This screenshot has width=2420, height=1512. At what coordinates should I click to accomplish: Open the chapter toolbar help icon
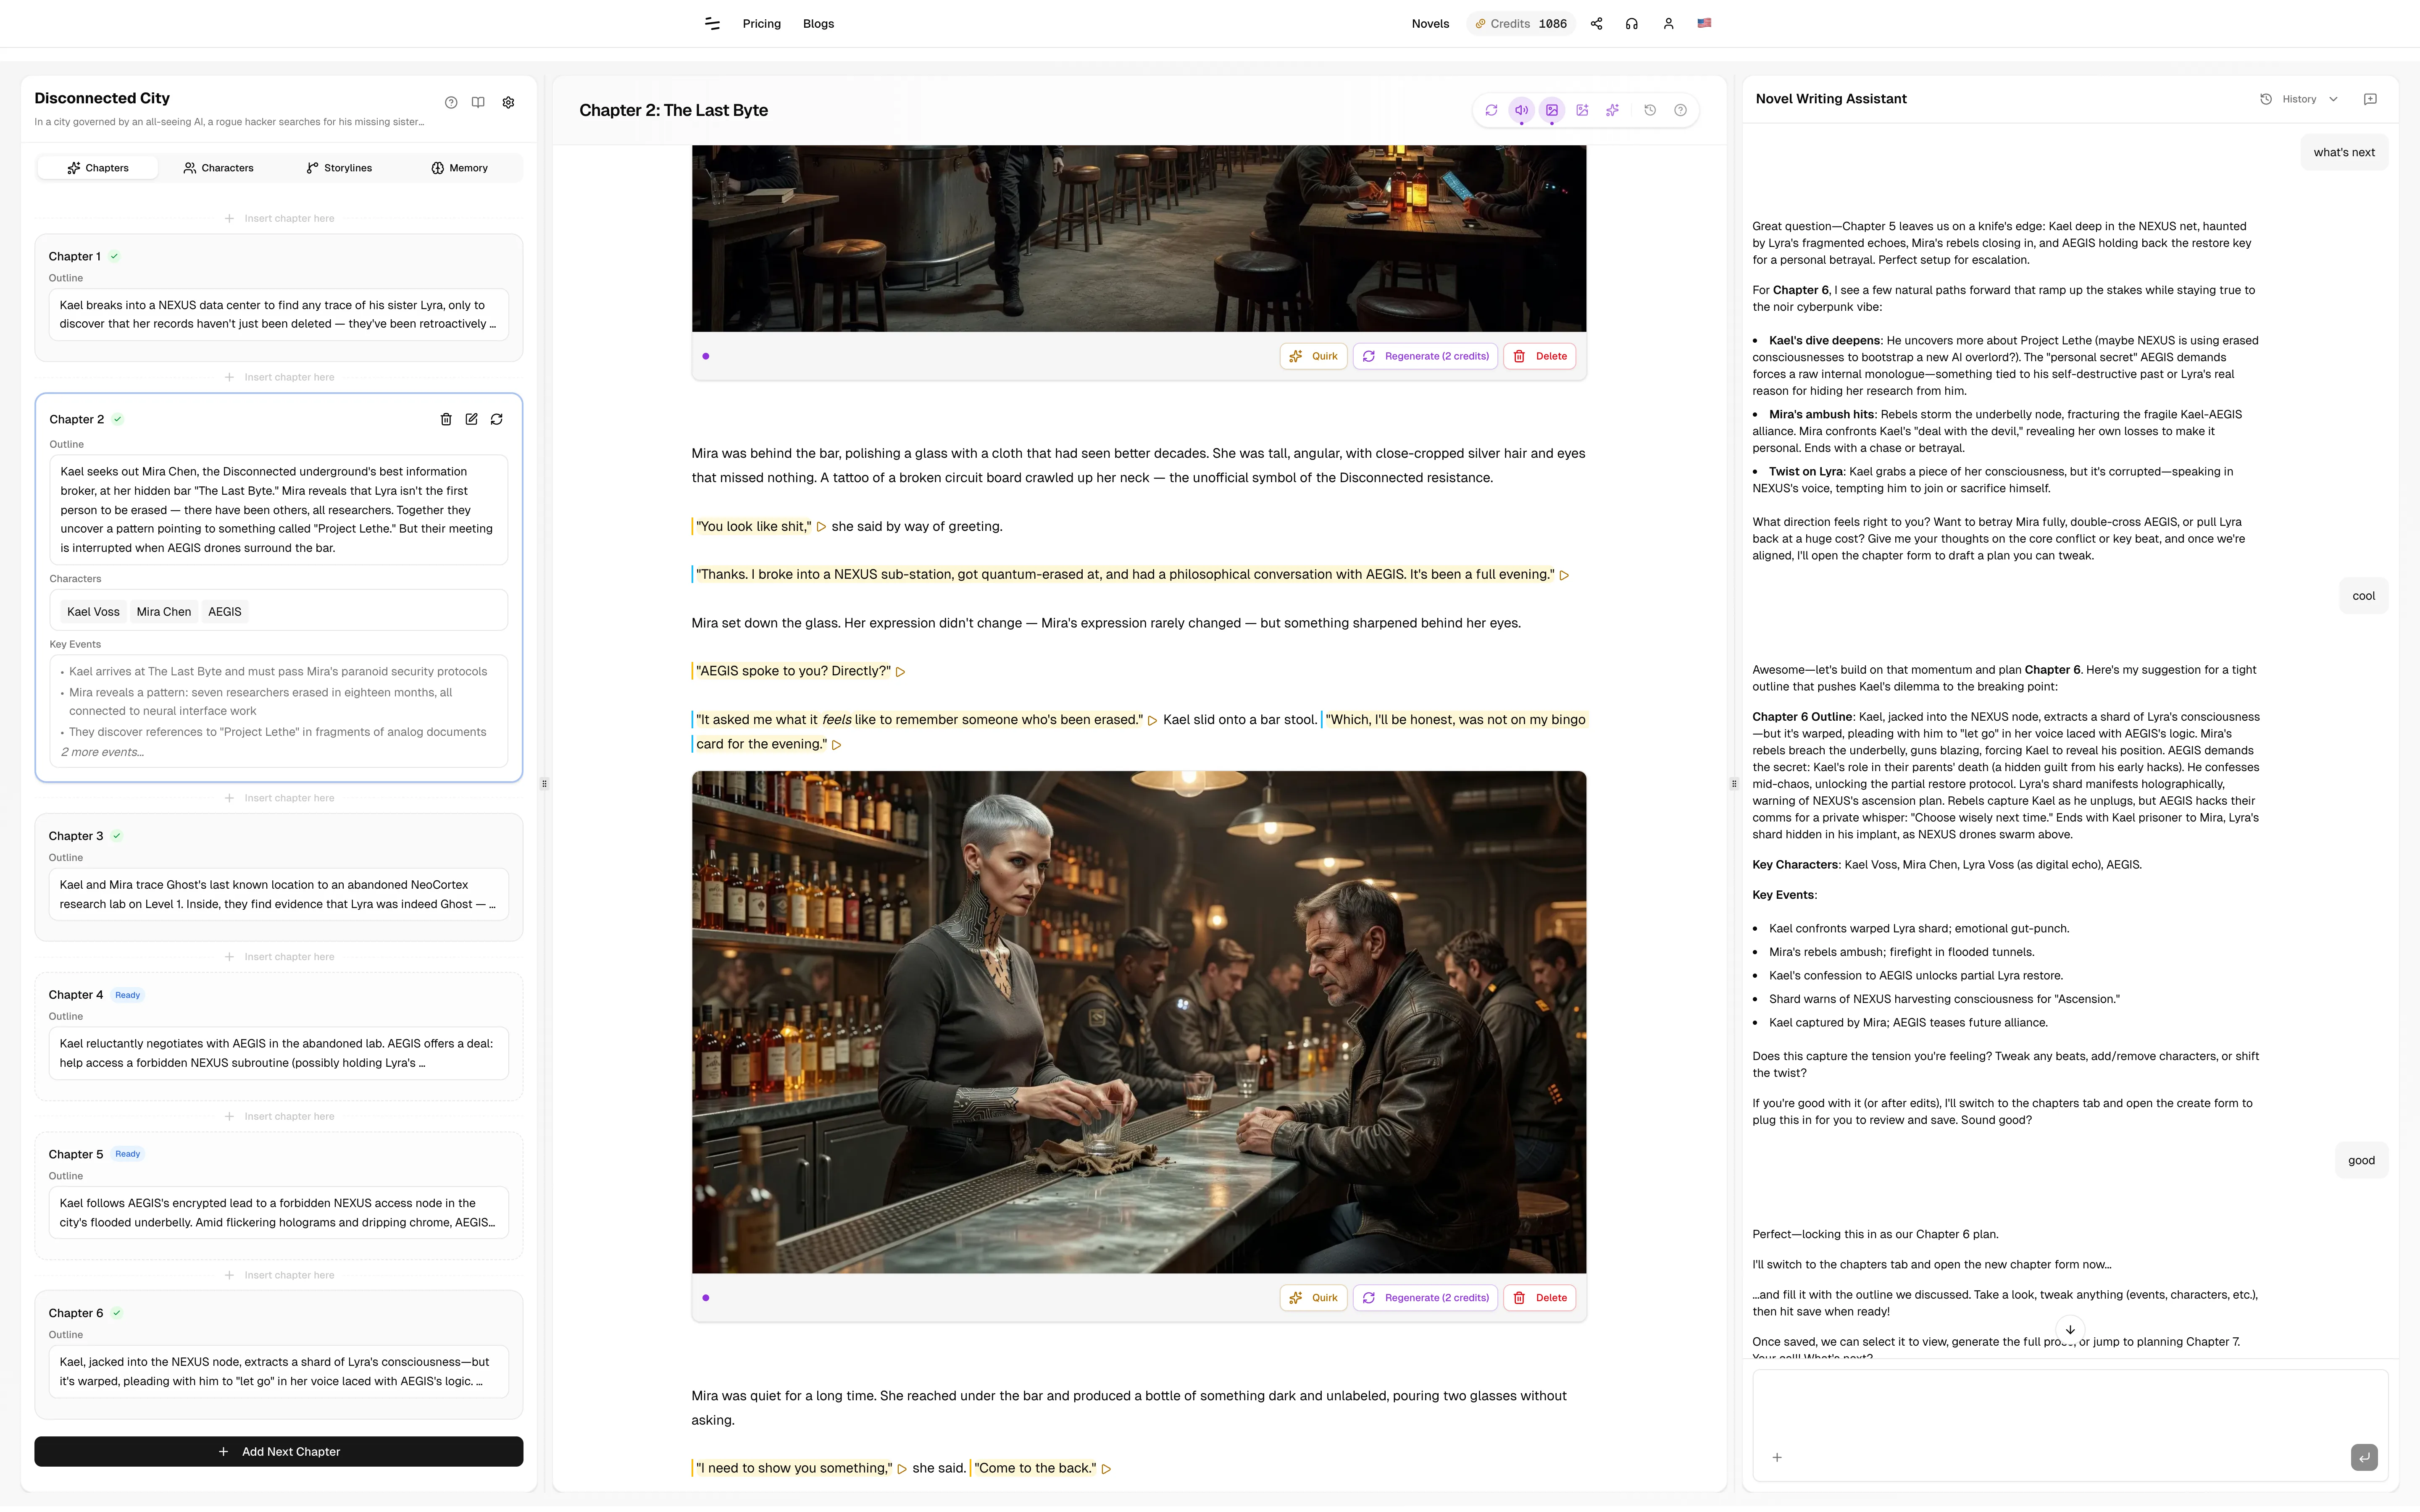click(1680, 110)
